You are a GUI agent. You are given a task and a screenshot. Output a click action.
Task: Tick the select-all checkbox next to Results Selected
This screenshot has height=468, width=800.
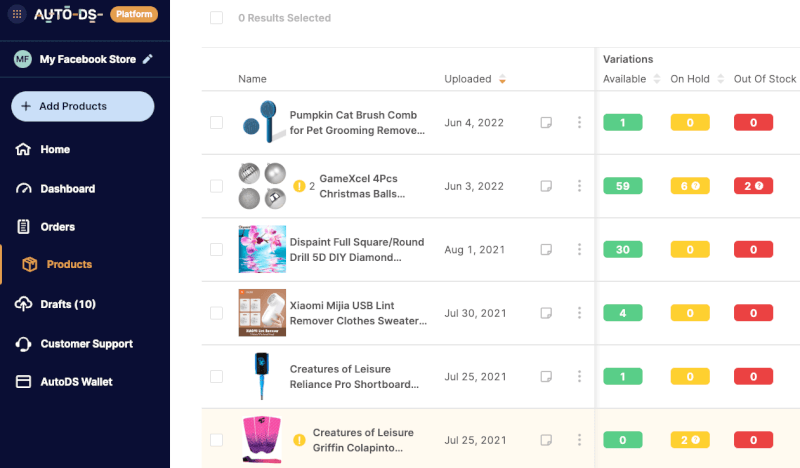pos(216,18)
